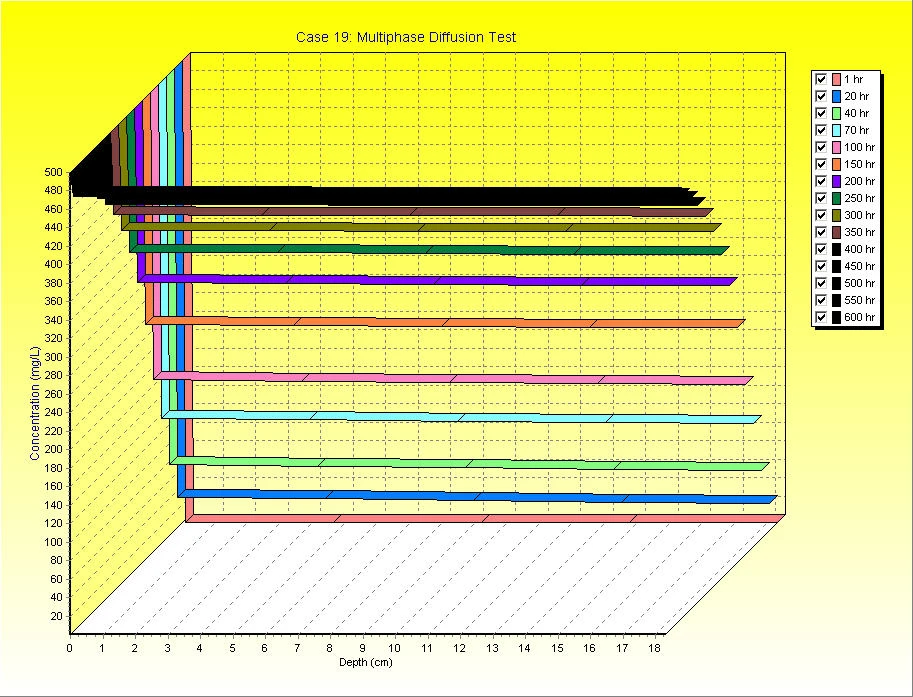Select the '20 hr' legend label

[857, 96]
